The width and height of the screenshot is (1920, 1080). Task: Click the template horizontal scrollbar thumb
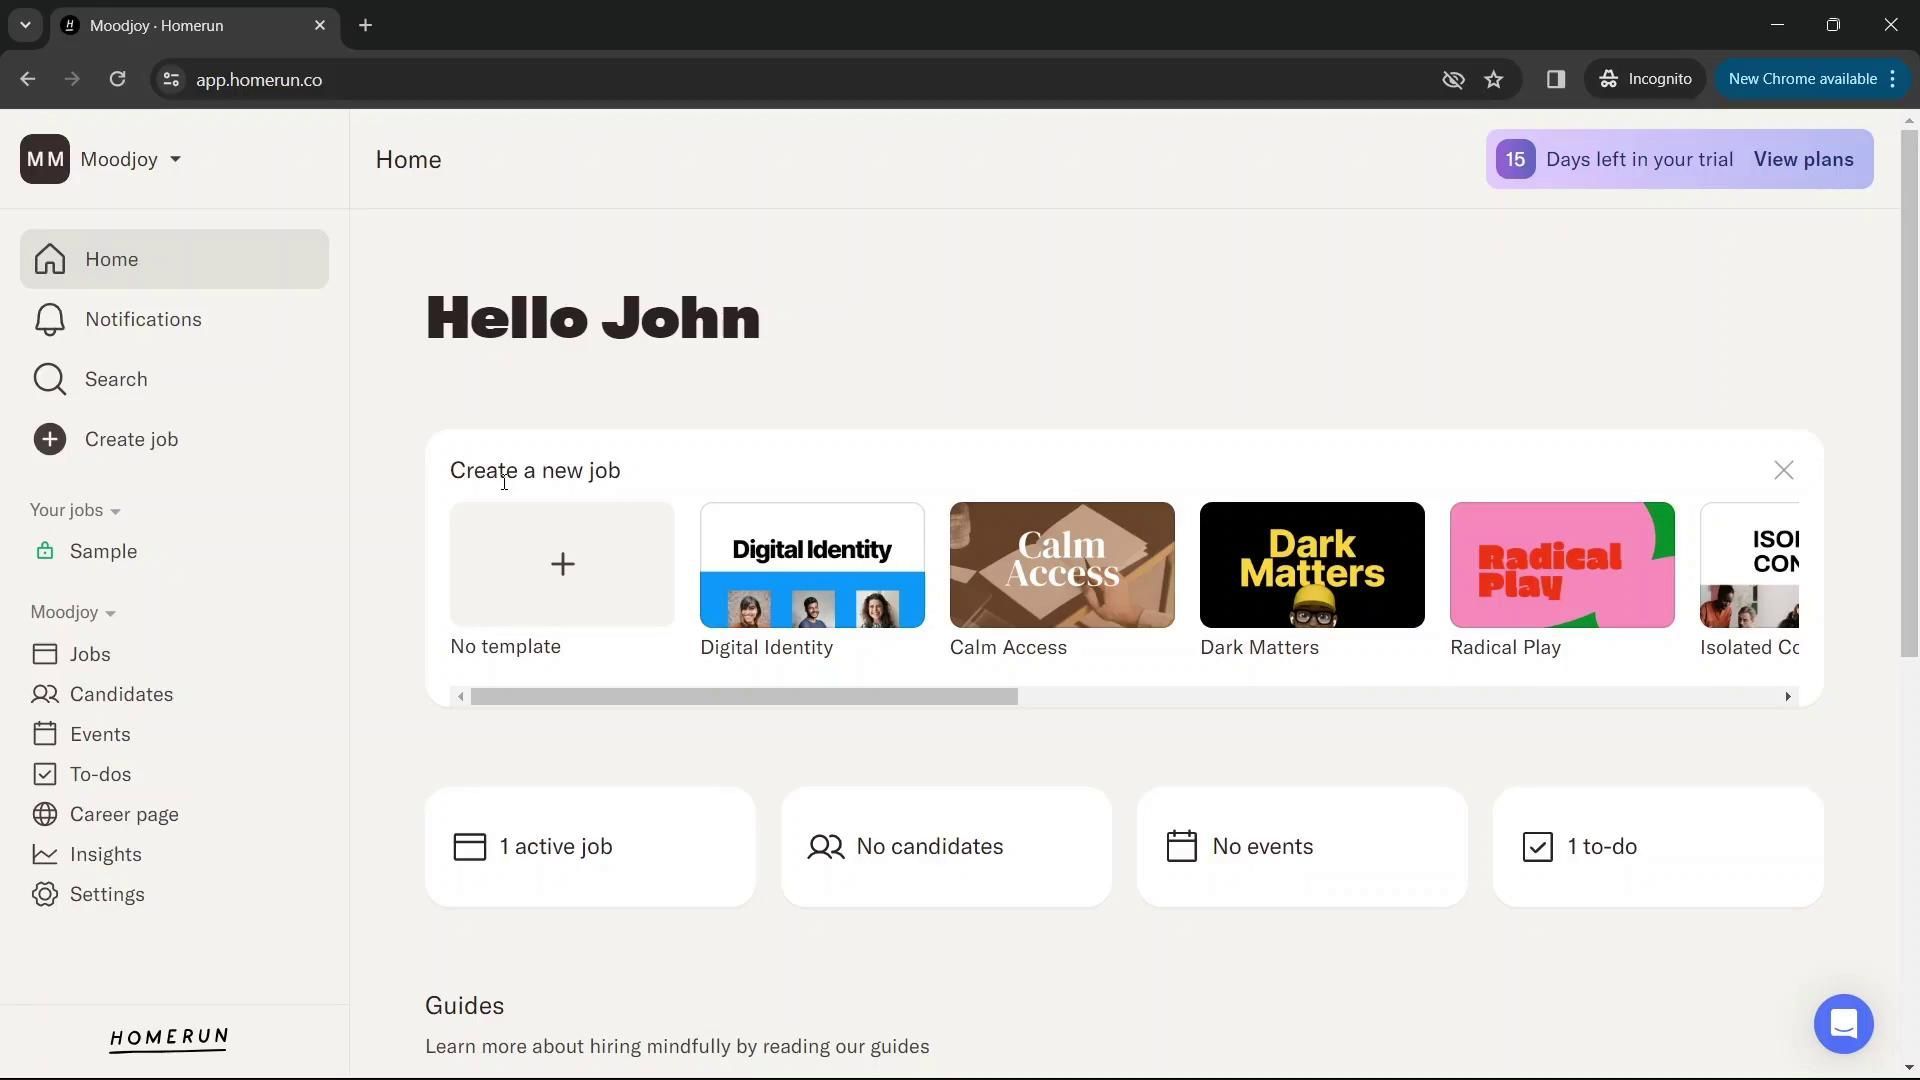pyautogui.click(x=744, y=697)
